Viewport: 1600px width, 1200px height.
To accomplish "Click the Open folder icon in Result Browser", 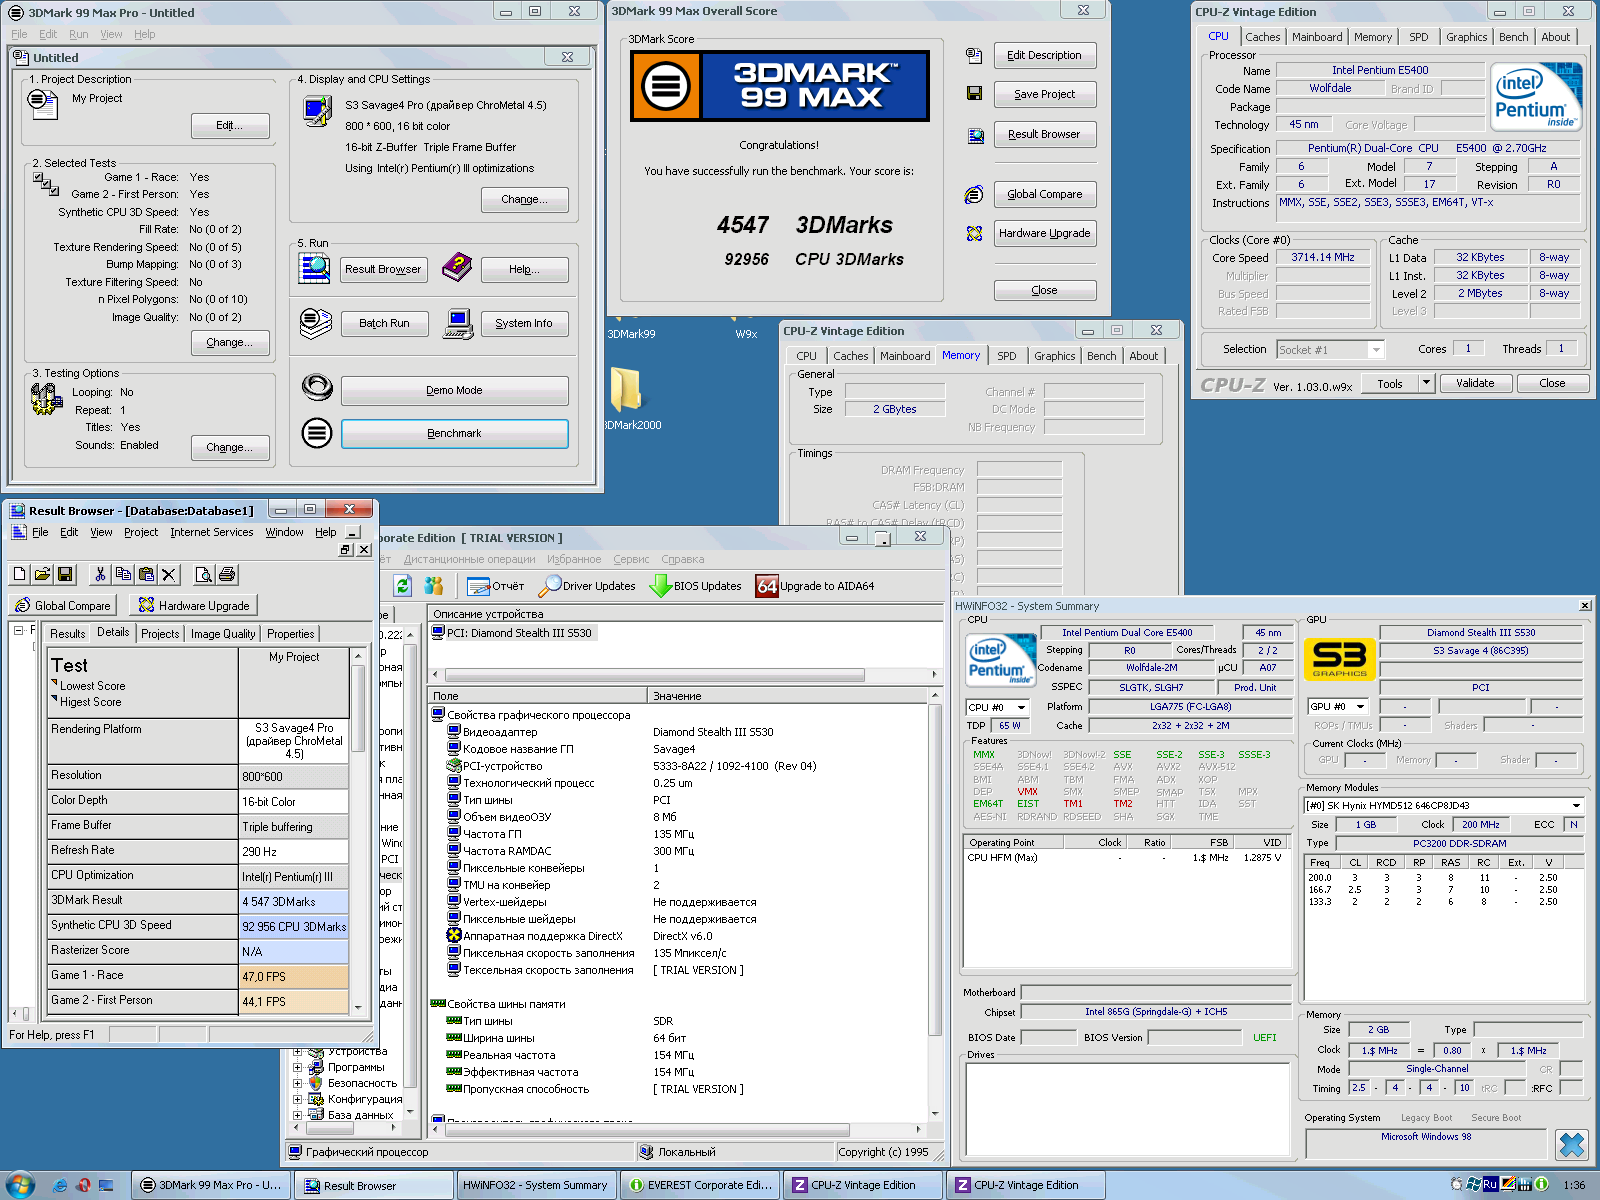I will [x=42, y=574].
